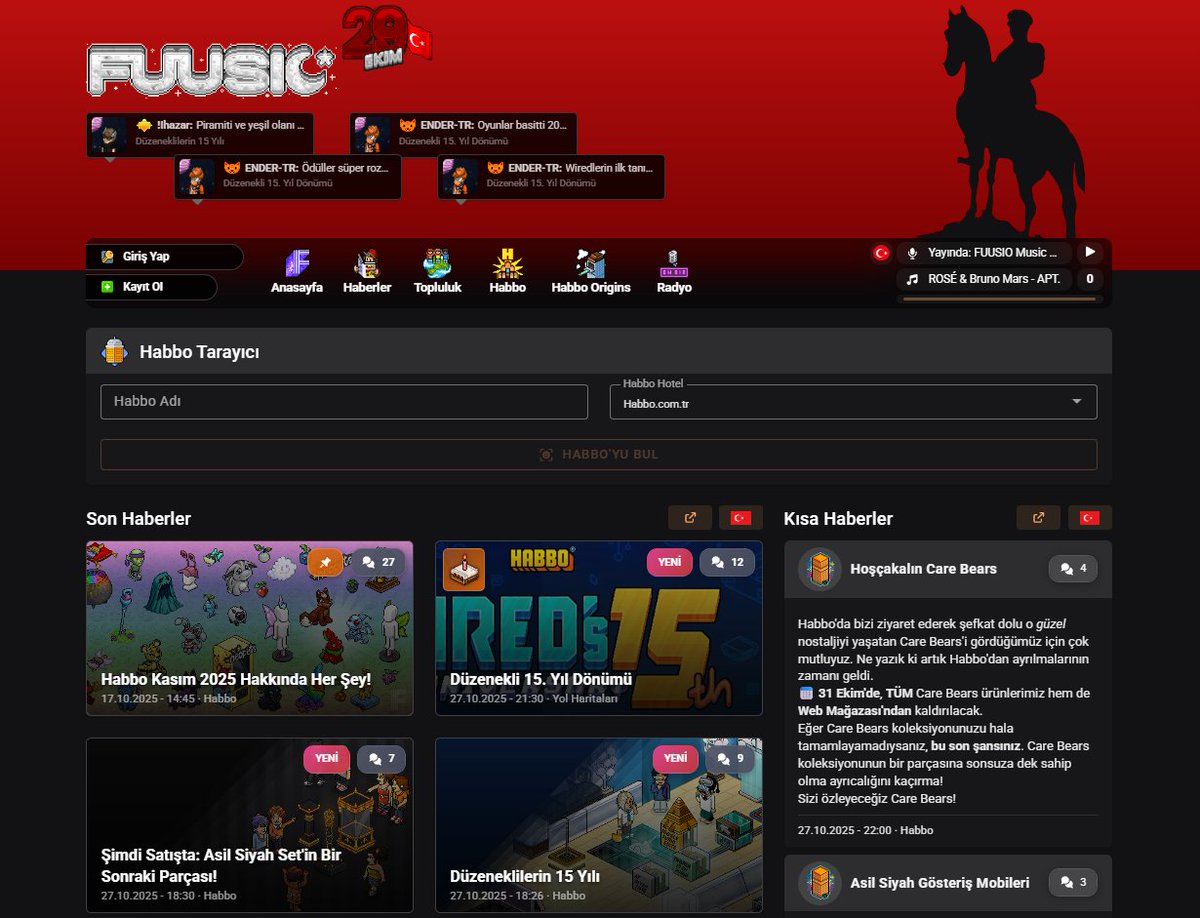Open Son Haberler external link icon

pyautogui.click(x=690, y=517)
